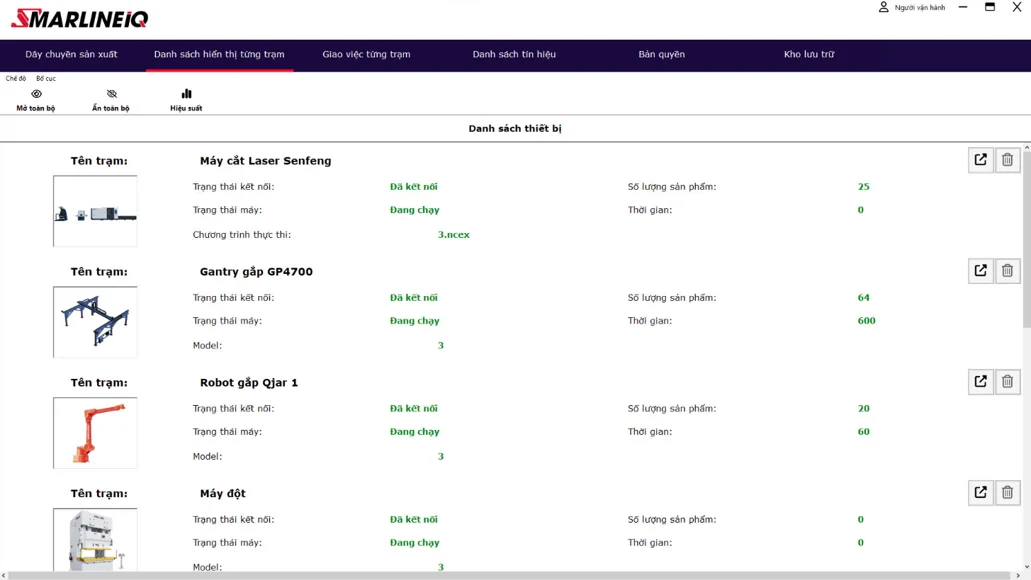Image resolution: width=1031 pixels, height=580 pixels.
Task: Click the Danh sách thiết bị heading
Action: [x=515, y=129]
